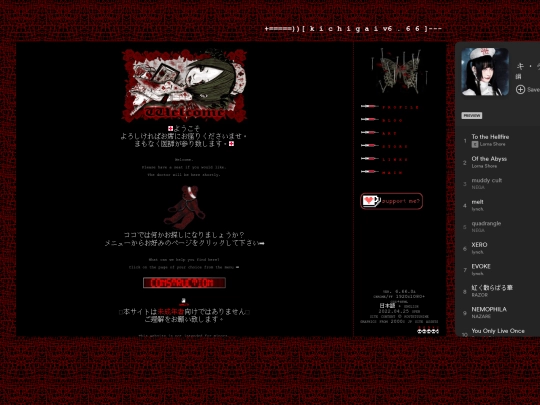
Task: Open the LINKS menu link
Action: [x=395, y=160]
